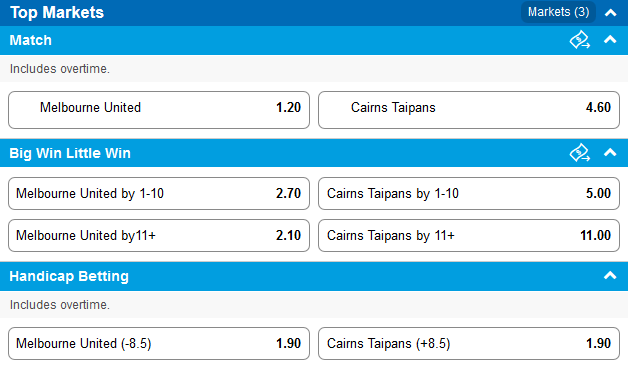Collapse the Handicap Betting market
The image size is (628, 367).
point(610,275)
